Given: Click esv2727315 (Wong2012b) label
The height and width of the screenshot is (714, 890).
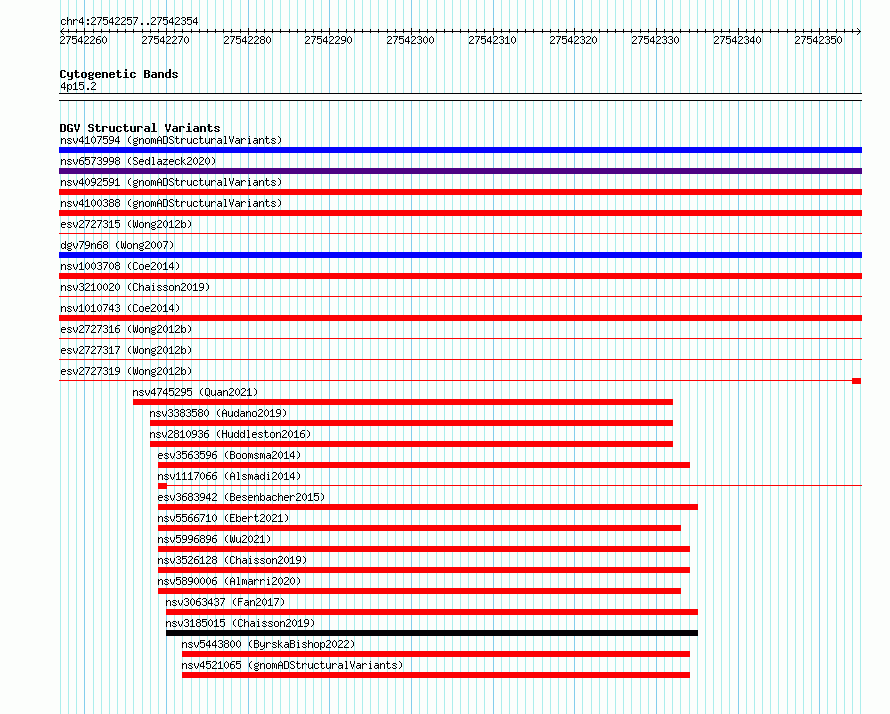Looking at the screenshot, I should coord(126,224).
